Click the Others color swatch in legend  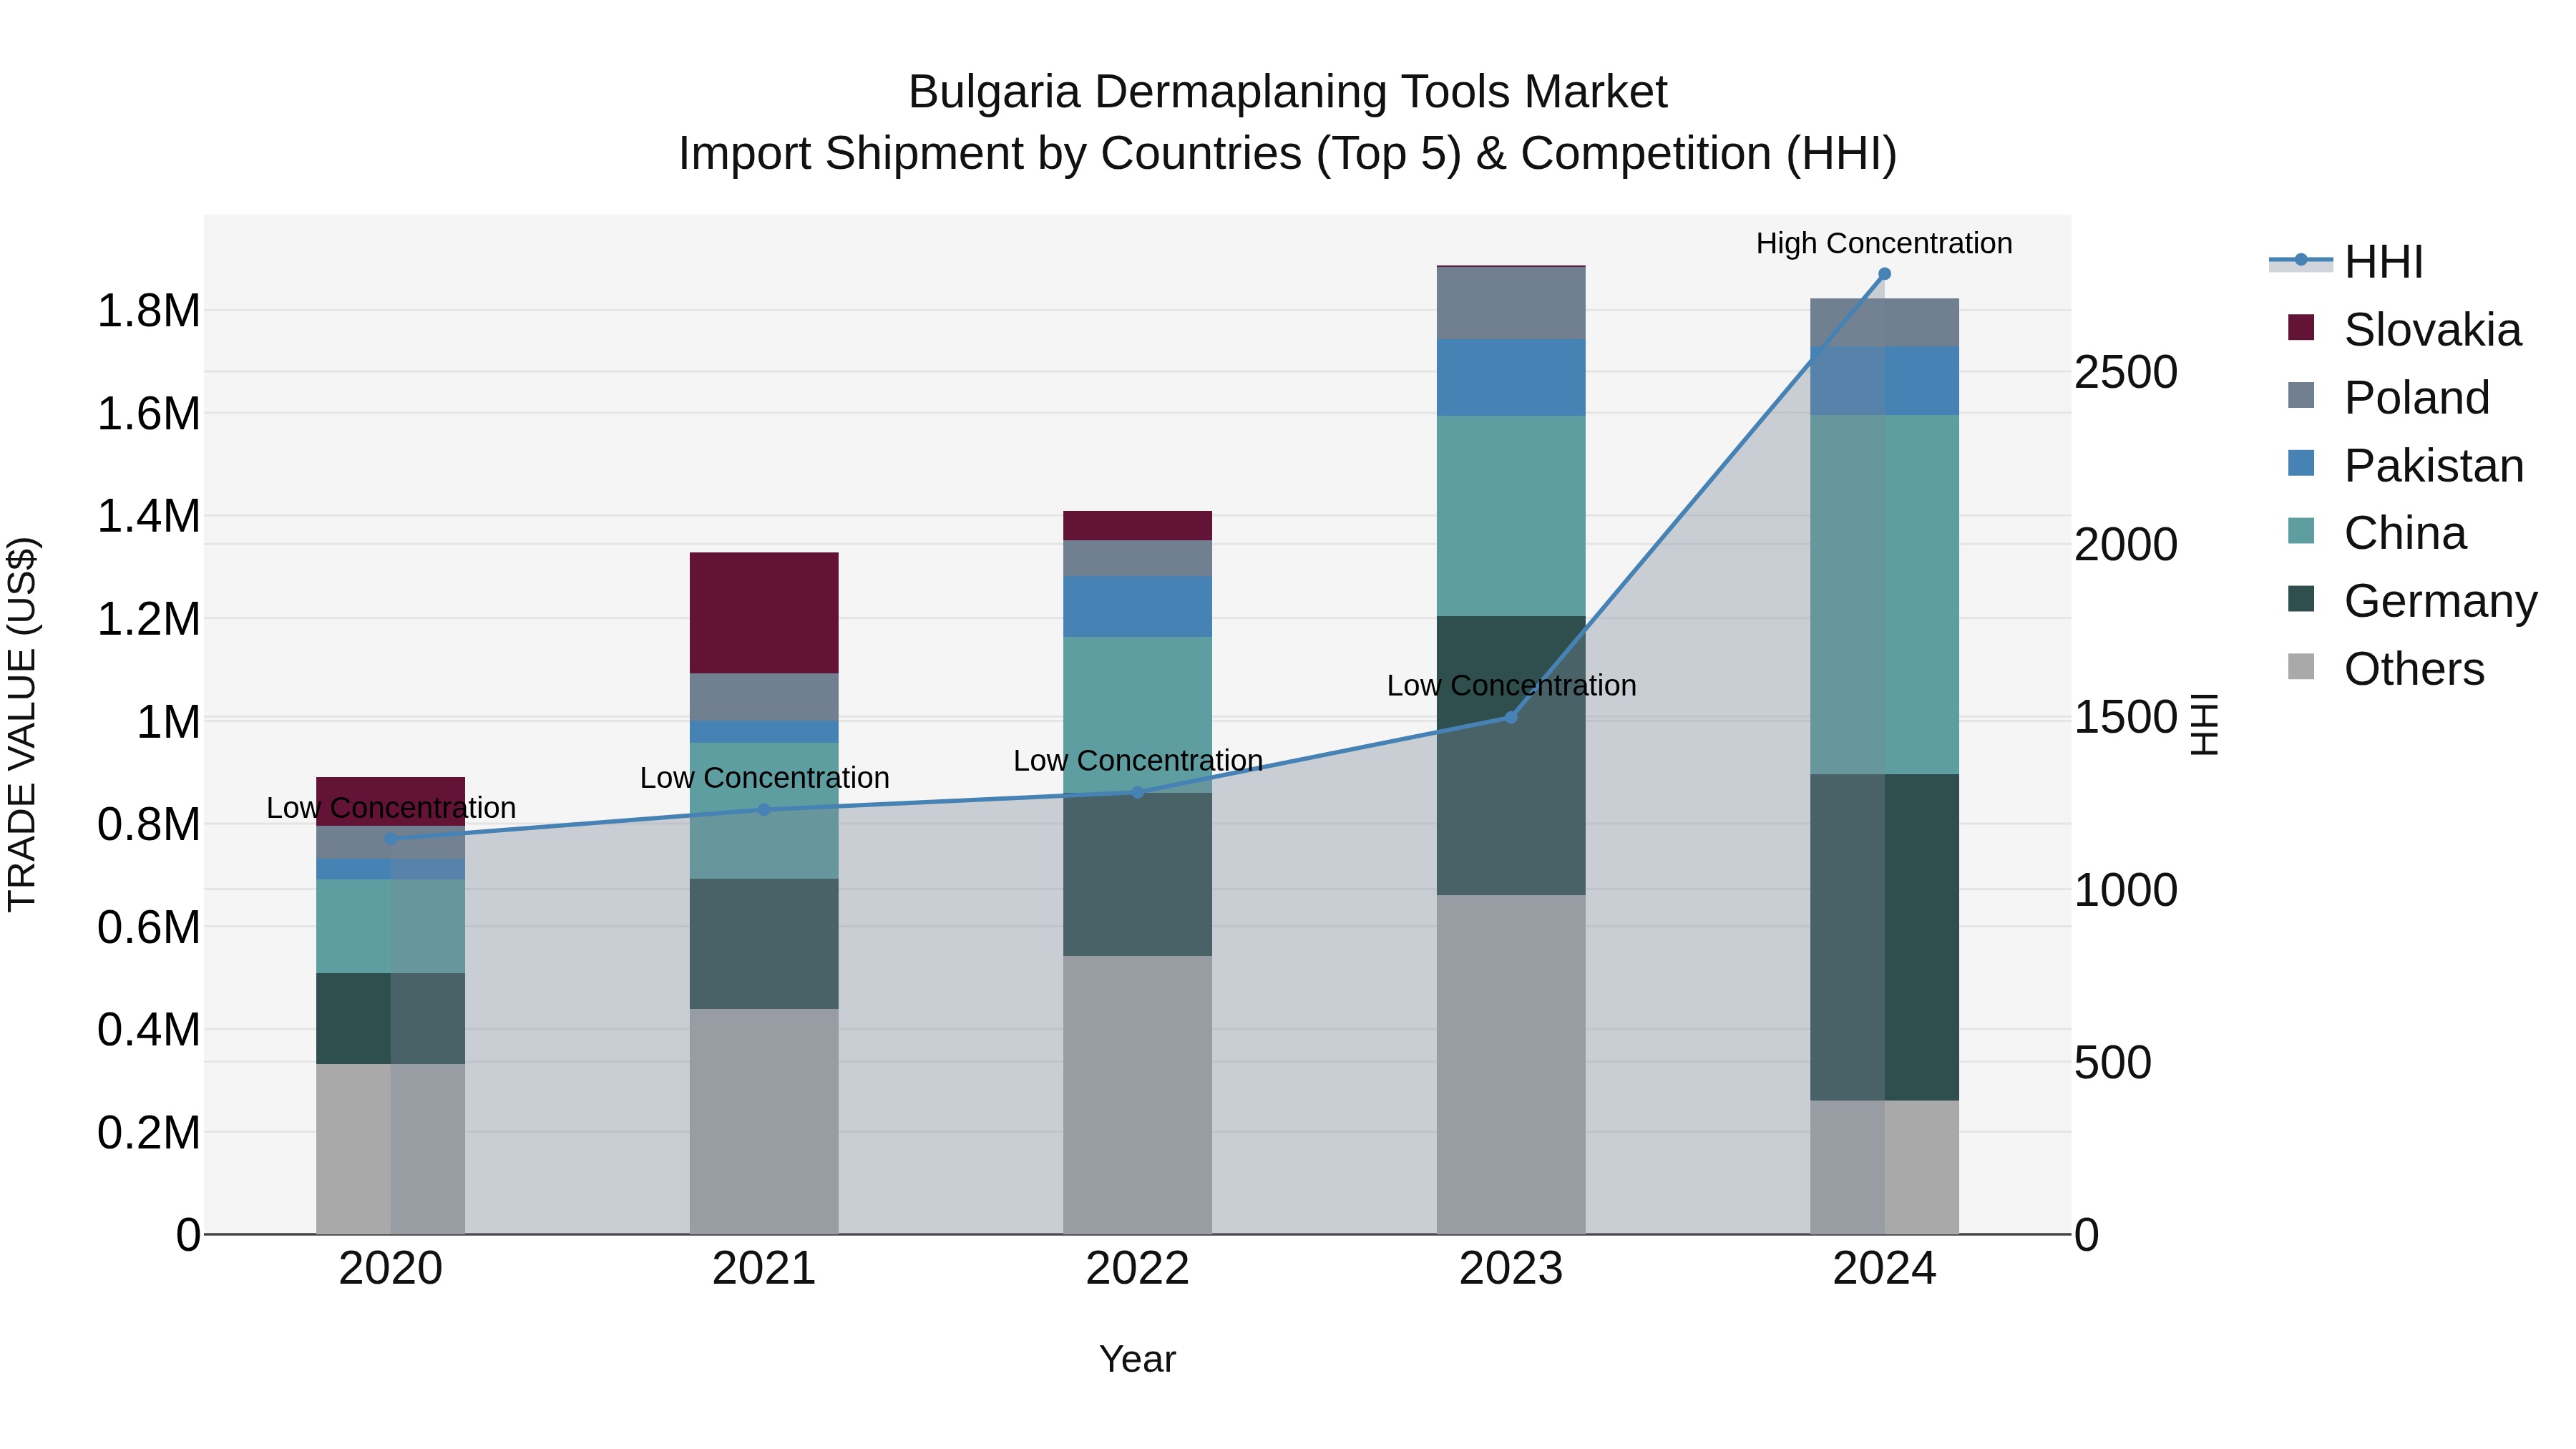[2301, 666]
